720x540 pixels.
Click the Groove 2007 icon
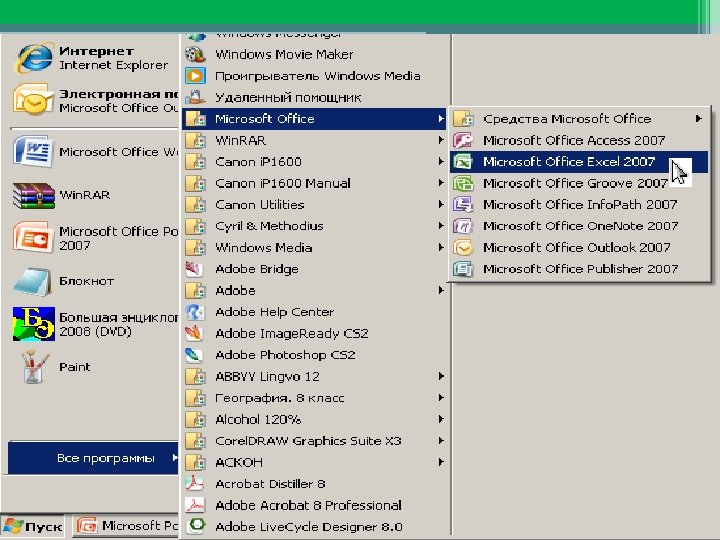tap(463, 183)
